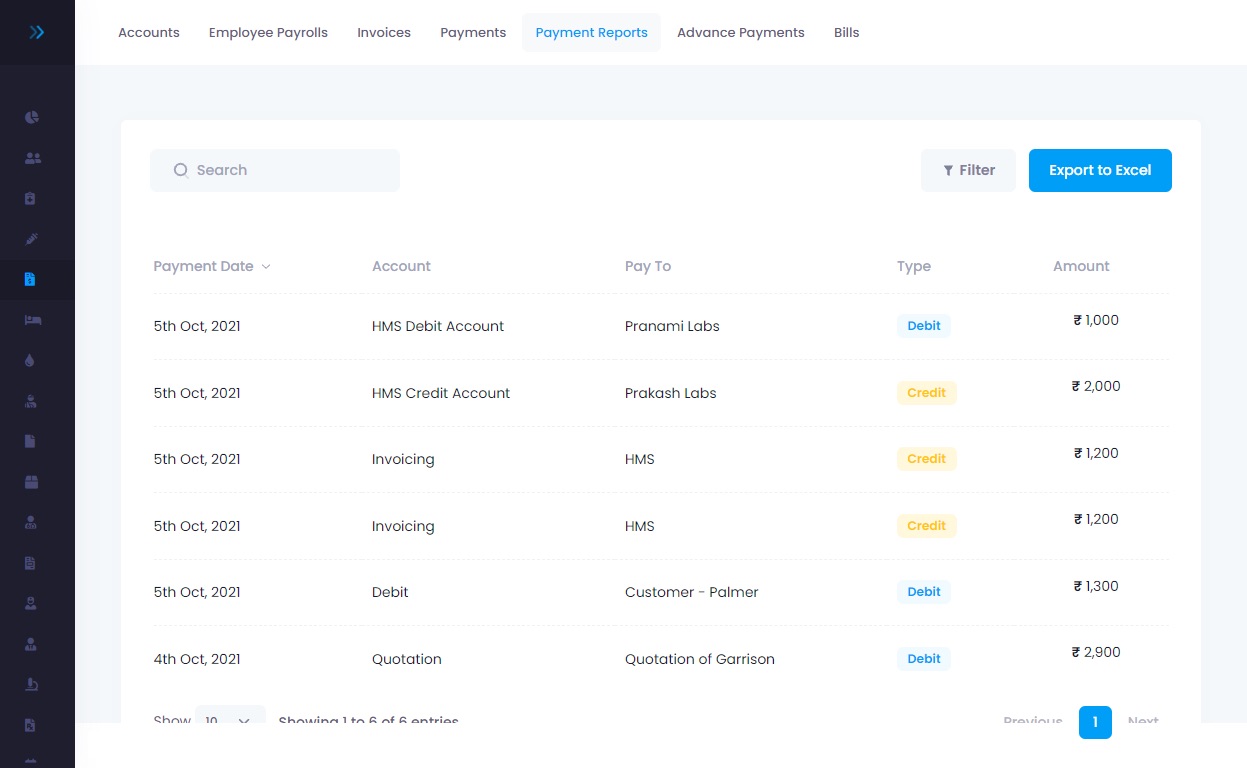Viewport: 1247px width, 768px height.
Task: Expand the sidebar using the double chevron
Action: coord(37,32)
